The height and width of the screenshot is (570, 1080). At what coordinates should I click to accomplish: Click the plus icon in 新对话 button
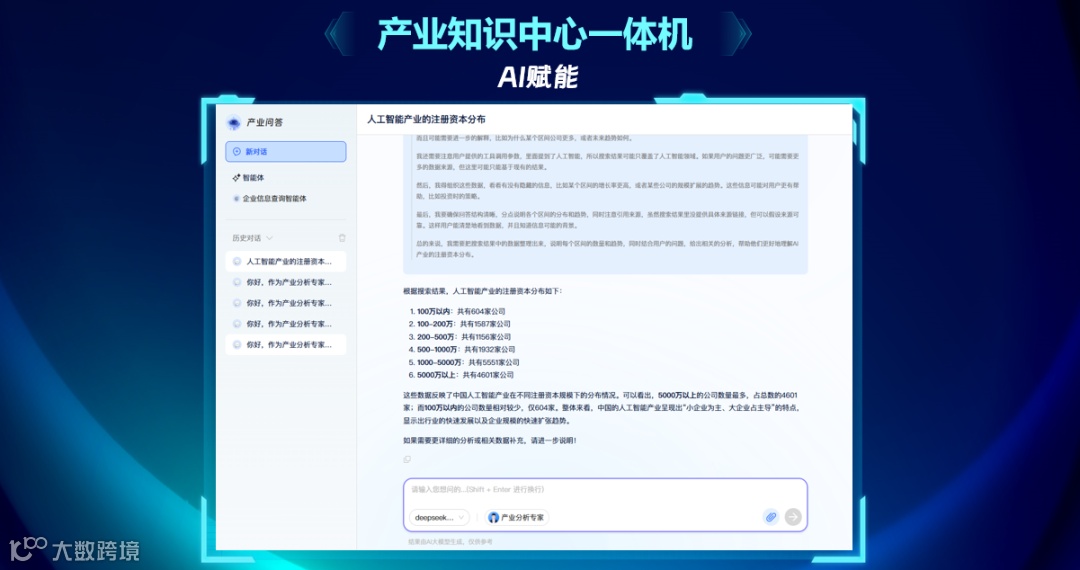pos(237,151)
